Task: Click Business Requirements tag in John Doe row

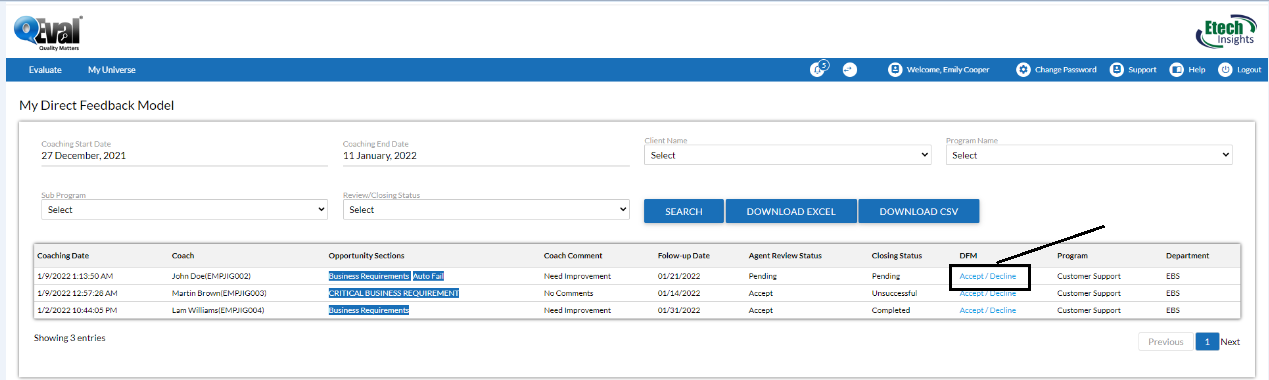Action: [x=369, y=276]
